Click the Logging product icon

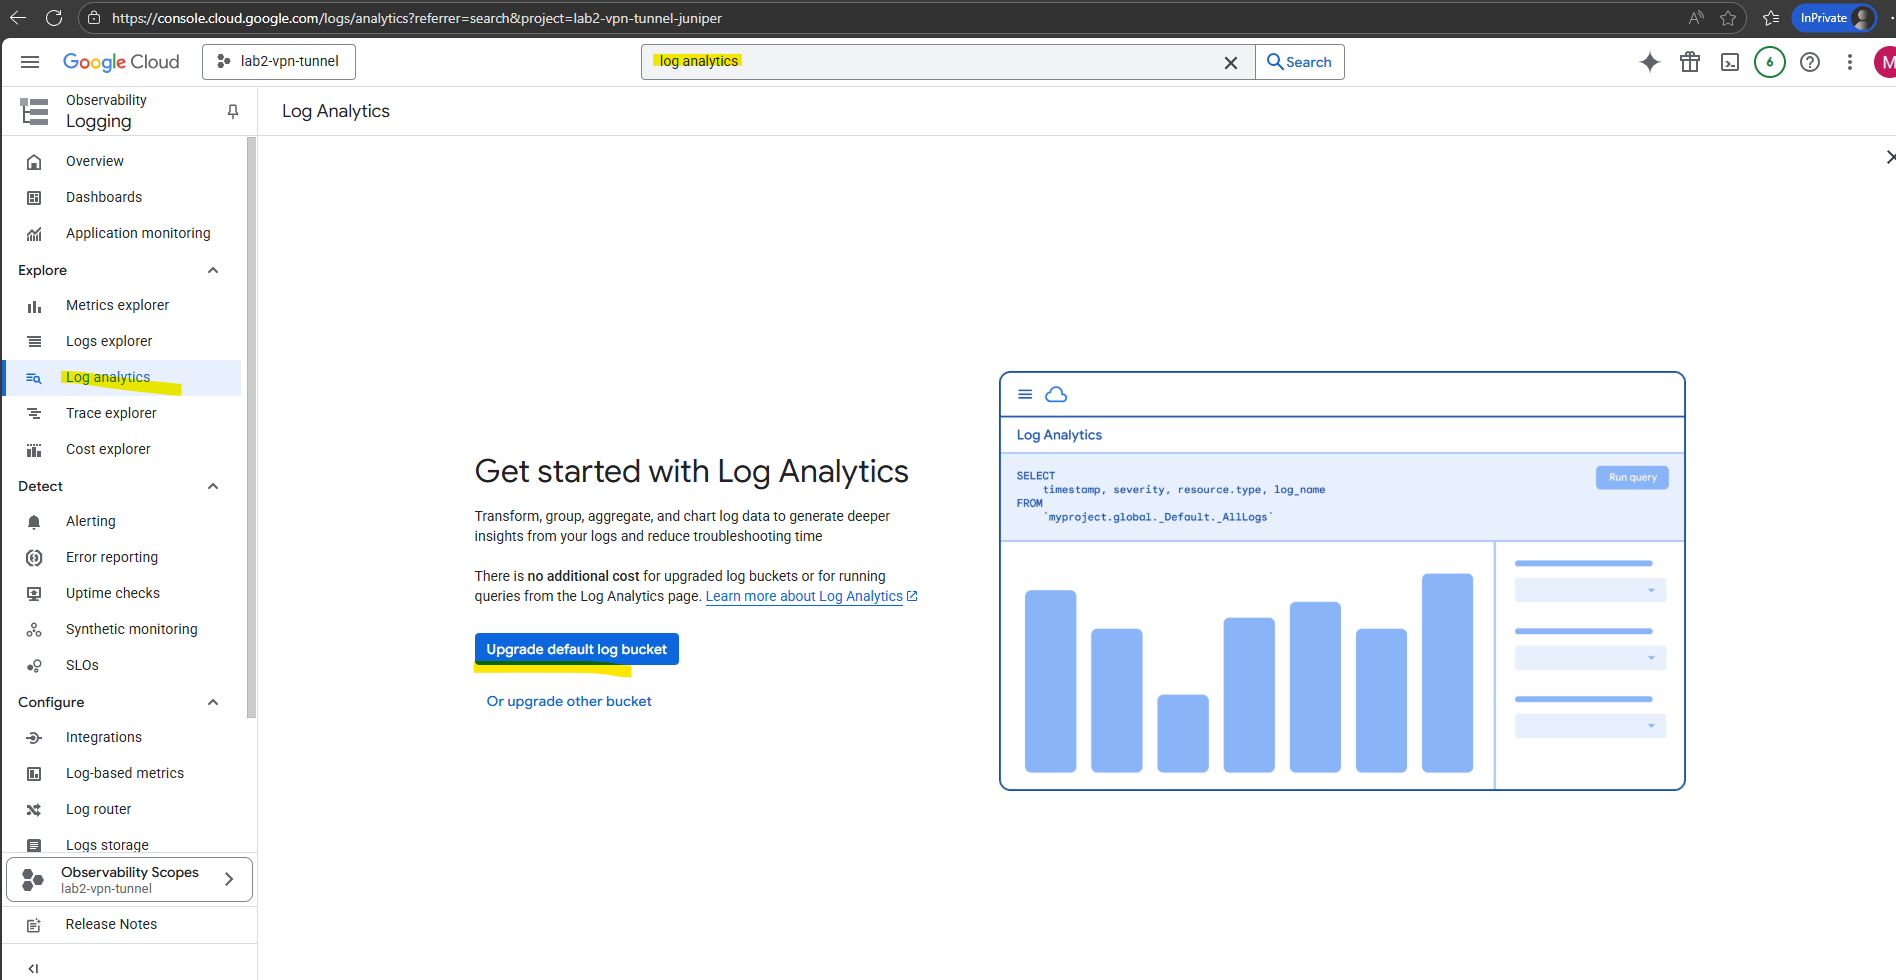pos(35,111)
